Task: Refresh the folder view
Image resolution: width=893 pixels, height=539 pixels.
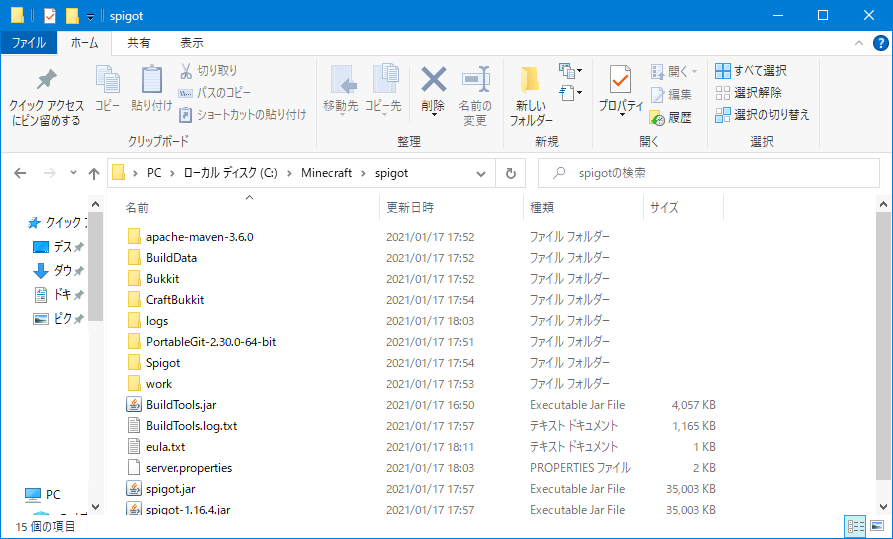Action: (511, 173)
